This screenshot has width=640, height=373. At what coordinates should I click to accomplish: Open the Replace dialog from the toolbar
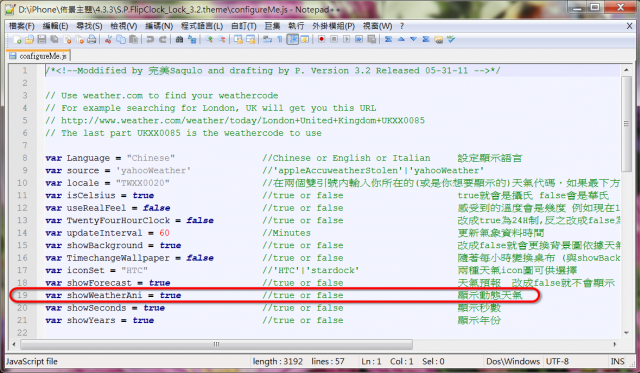[x=192, y=40]
